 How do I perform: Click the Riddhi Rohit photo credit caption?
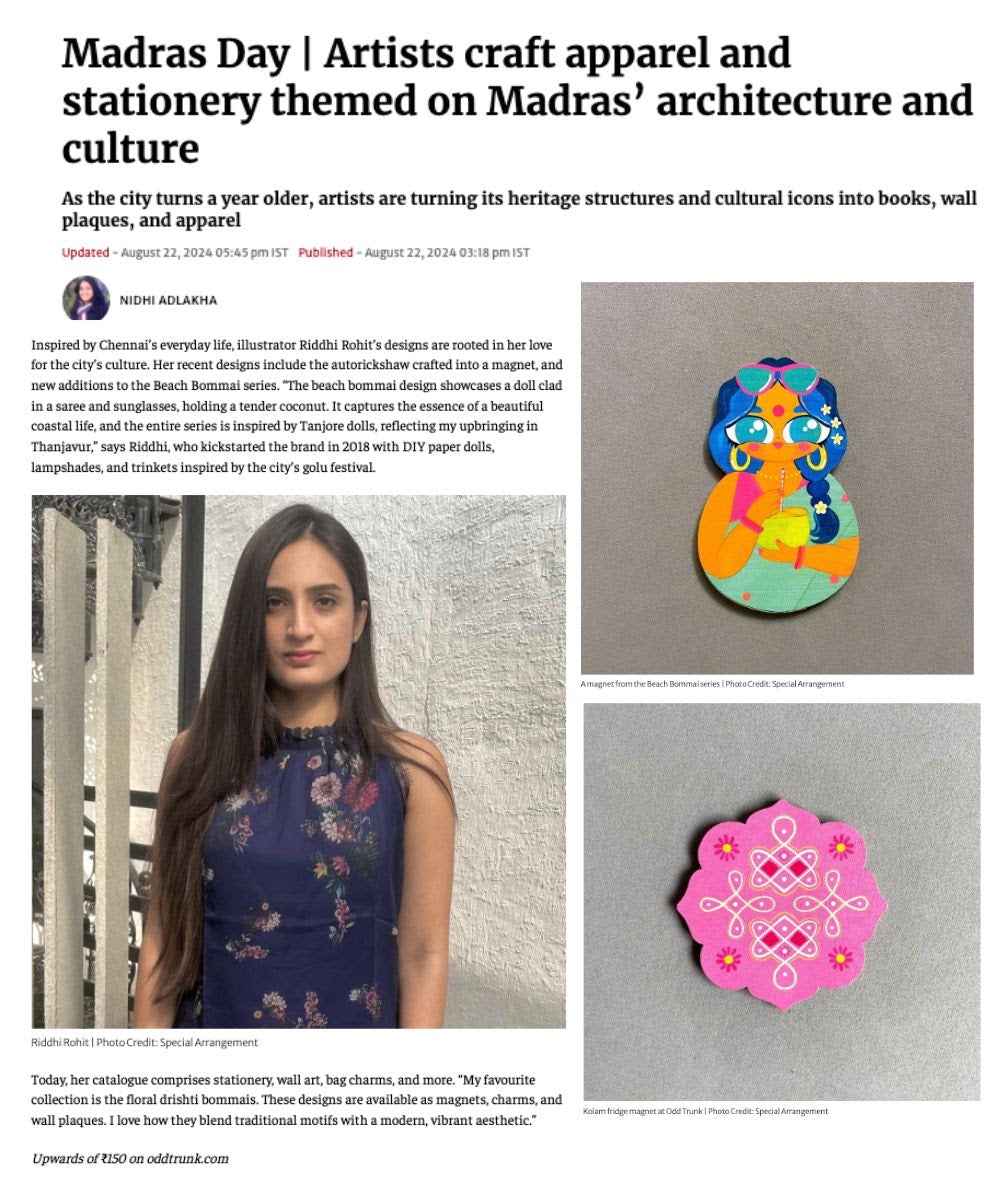point(145,1042)
